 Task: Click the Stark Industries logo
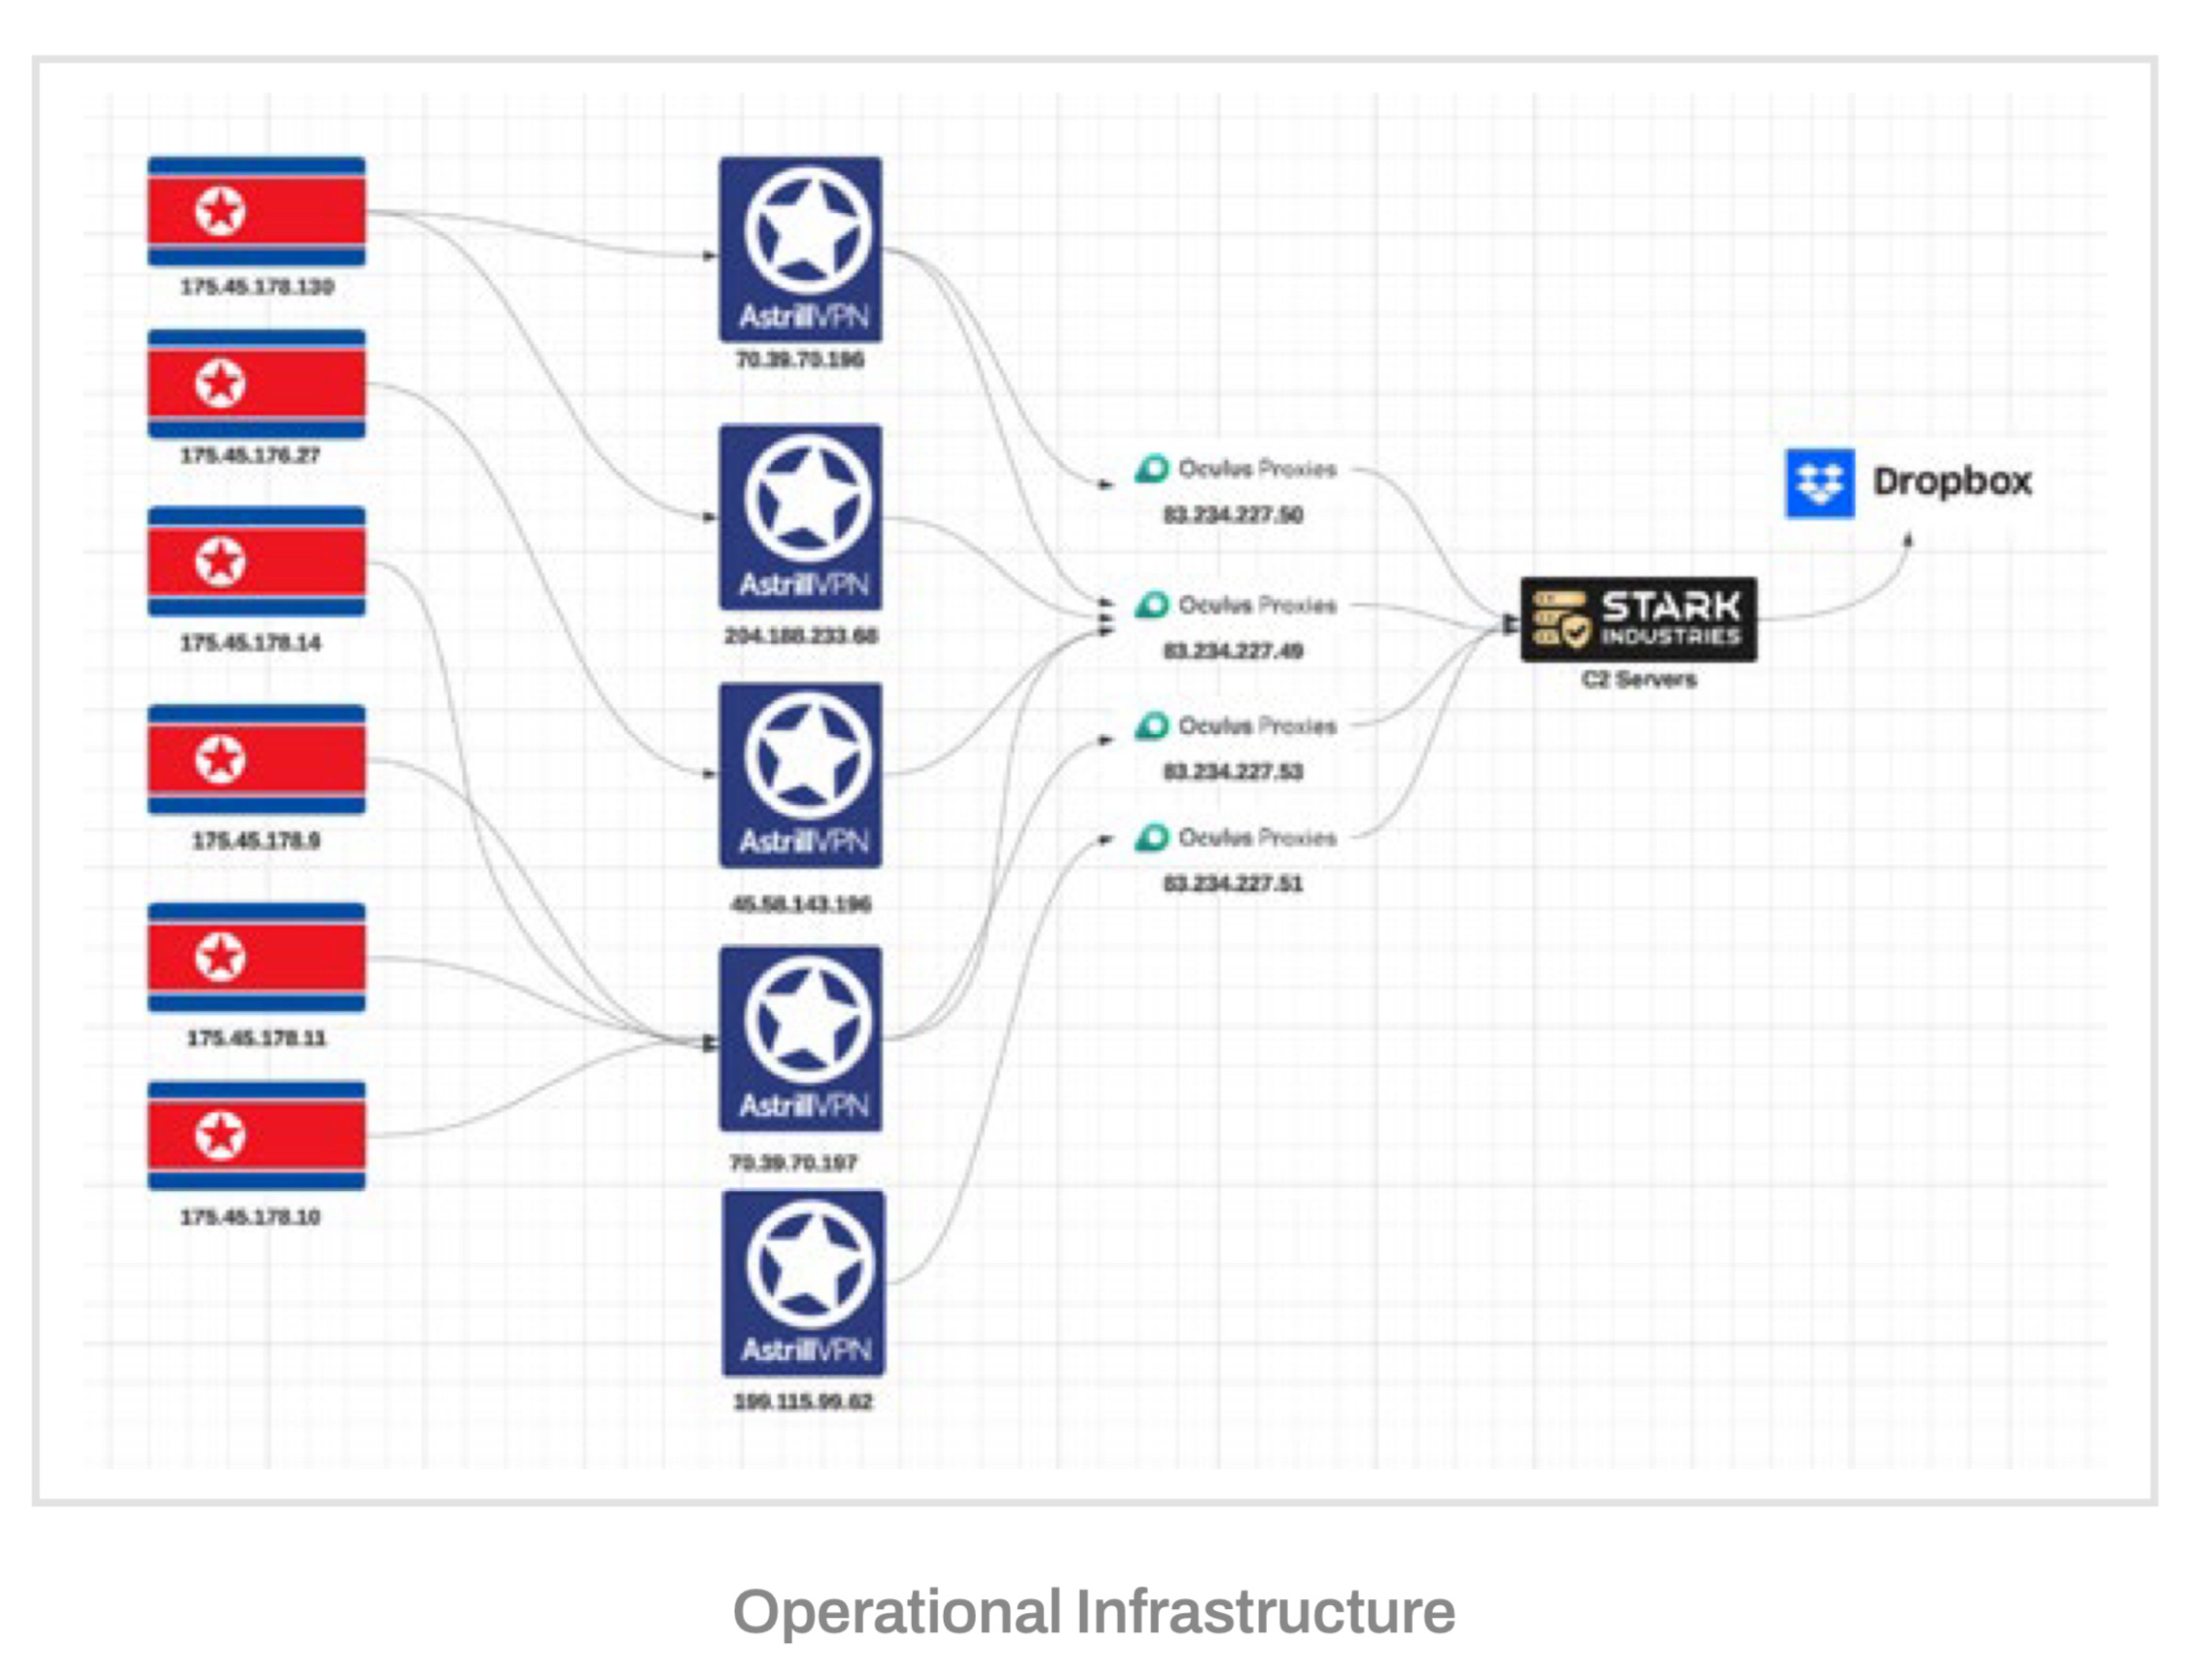click(1638, 619)
